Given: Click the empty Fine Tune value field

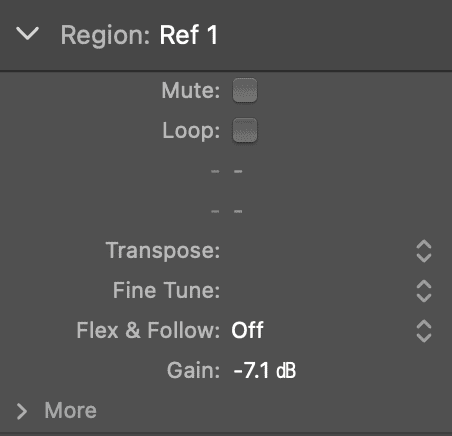Looking at the screenshot, I should coord(320,291).
